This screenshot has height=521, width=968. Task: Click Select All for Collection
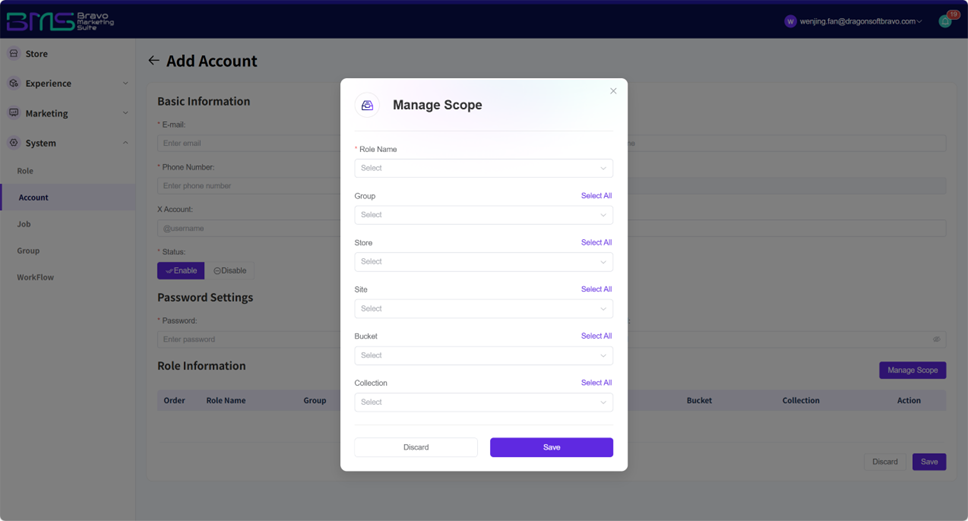point(596,383)
